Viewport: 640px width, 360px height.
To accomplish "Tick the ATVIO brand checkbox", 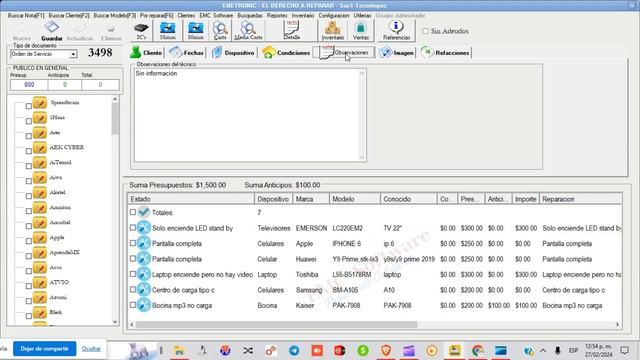I will click(29, 286).
